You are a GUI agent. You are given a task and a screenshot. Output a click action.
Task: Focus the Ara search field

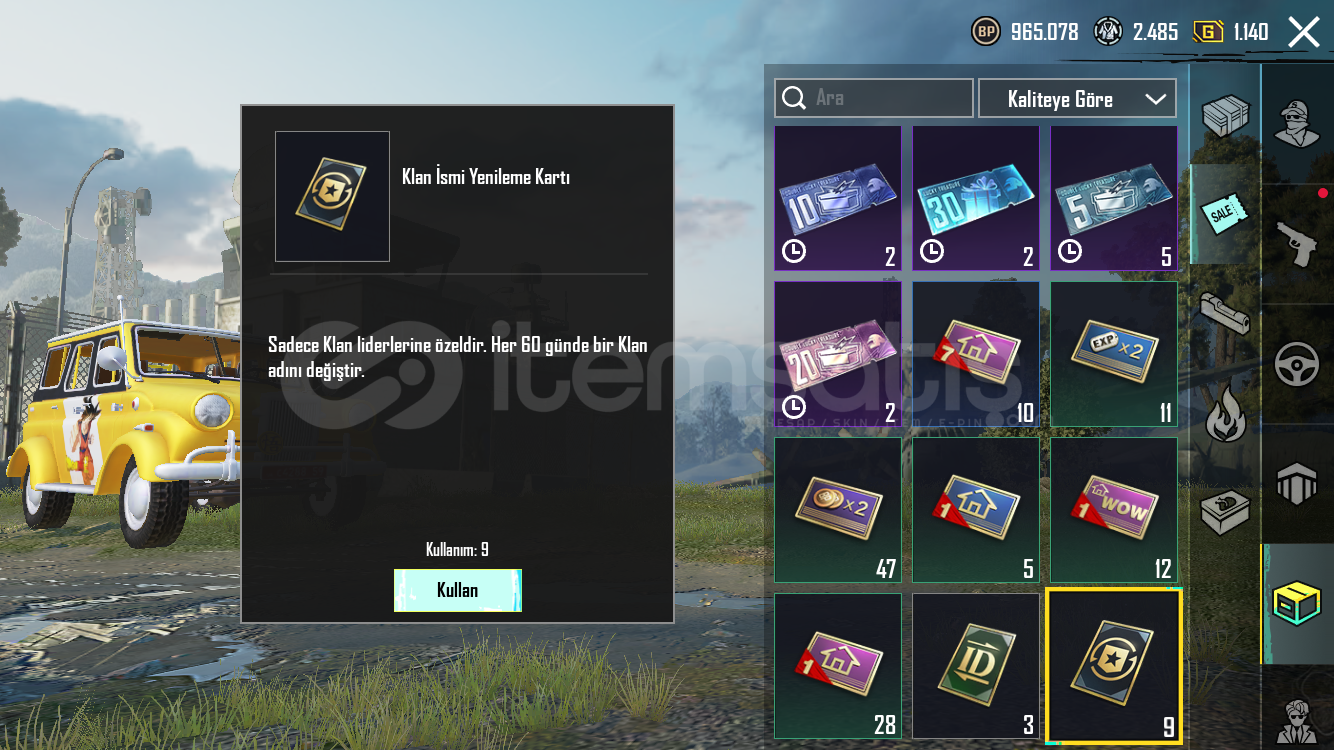click(874, 98)
